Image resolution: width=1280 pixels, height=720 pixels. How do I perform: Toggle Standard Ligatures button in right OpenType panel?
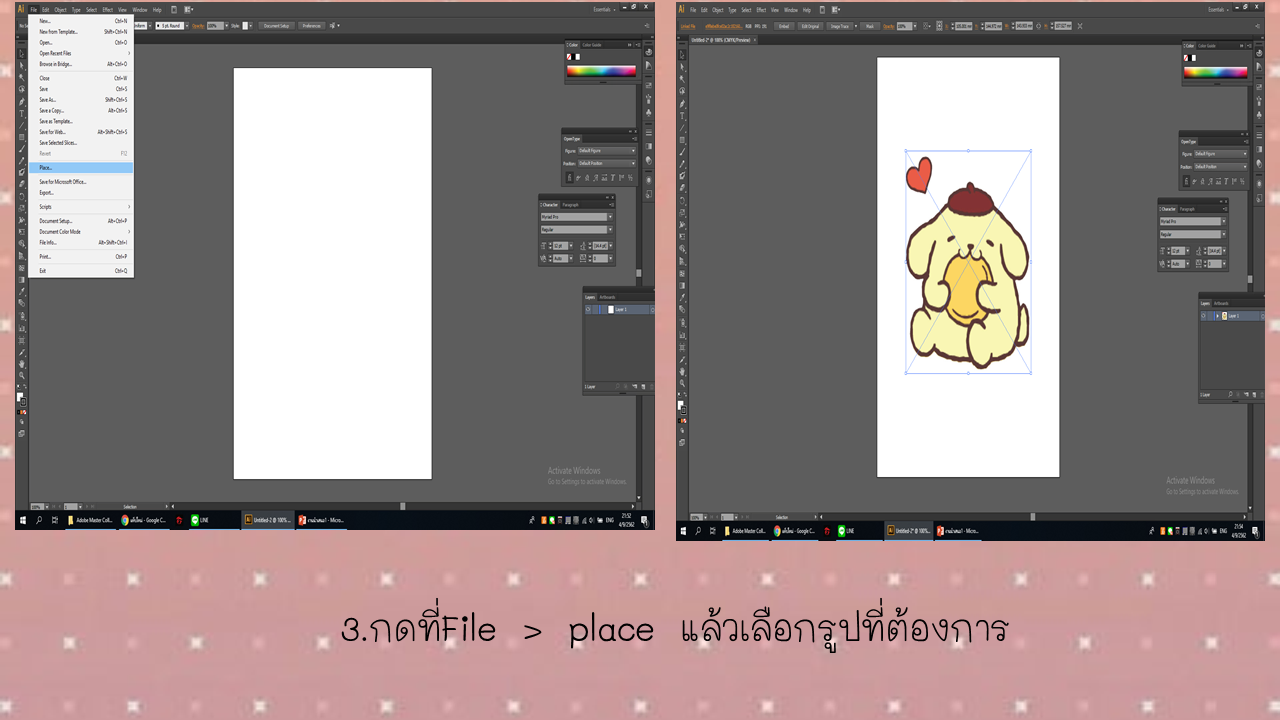(x=1186, y=181)
